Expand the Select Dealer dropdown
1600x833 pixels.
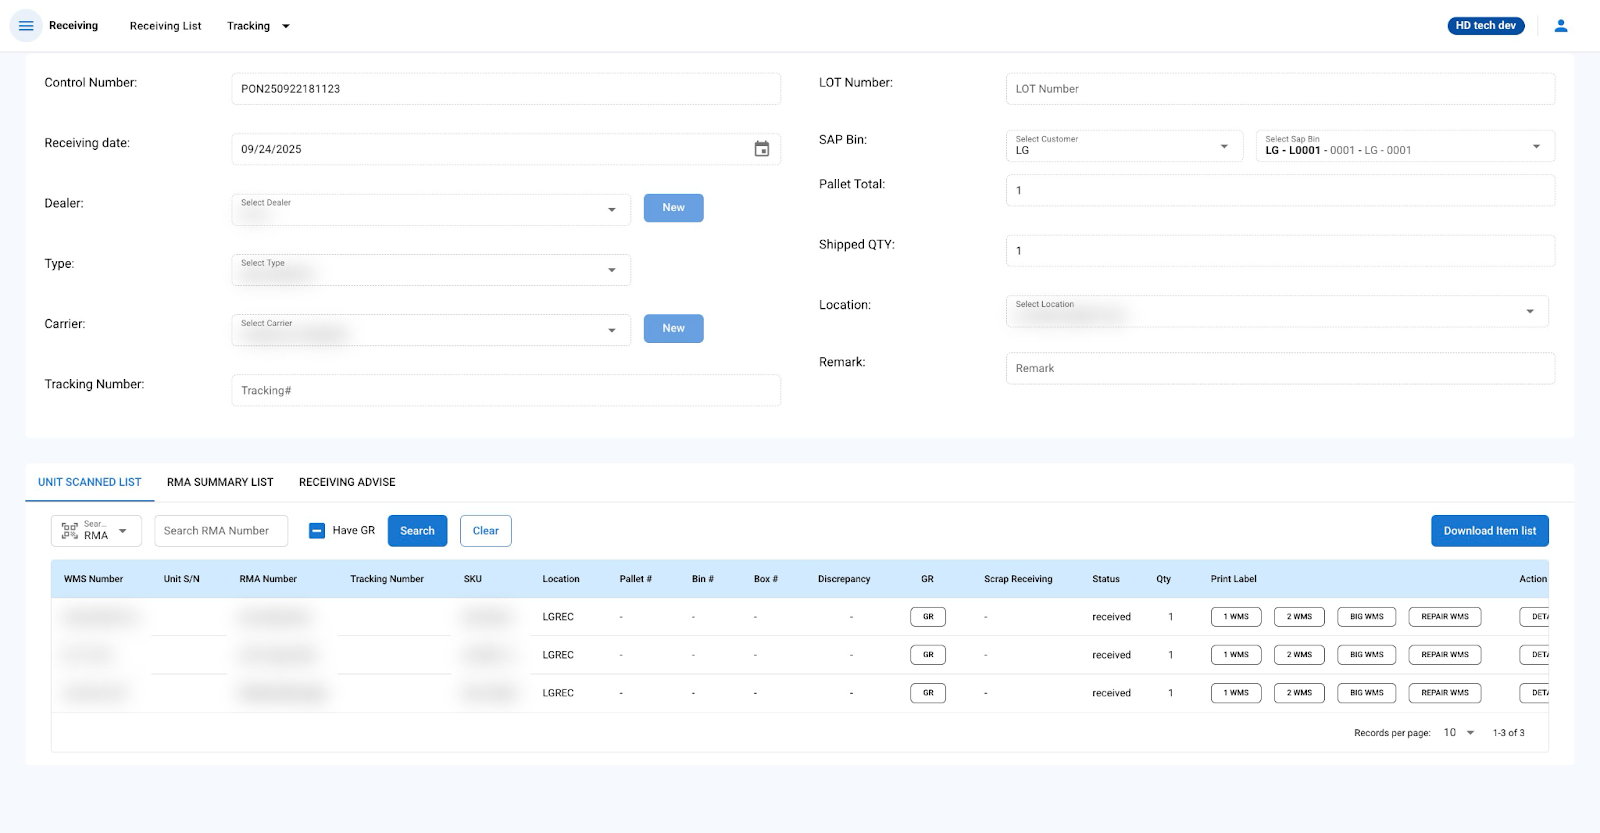coord(611,210)
